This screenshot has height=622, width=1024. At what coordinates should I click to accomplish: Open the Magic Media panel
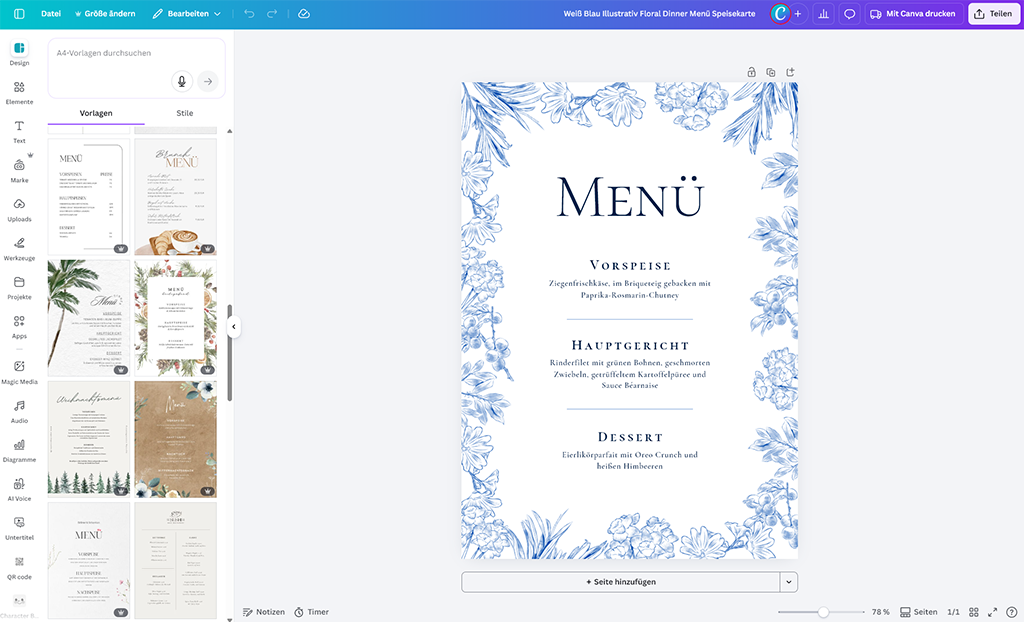pos(19,372)
